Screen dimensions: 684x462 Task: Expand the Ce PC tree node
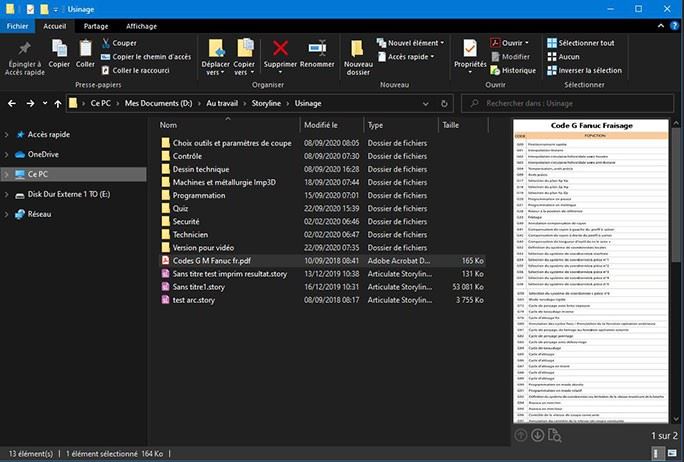(x=8, y=174)
